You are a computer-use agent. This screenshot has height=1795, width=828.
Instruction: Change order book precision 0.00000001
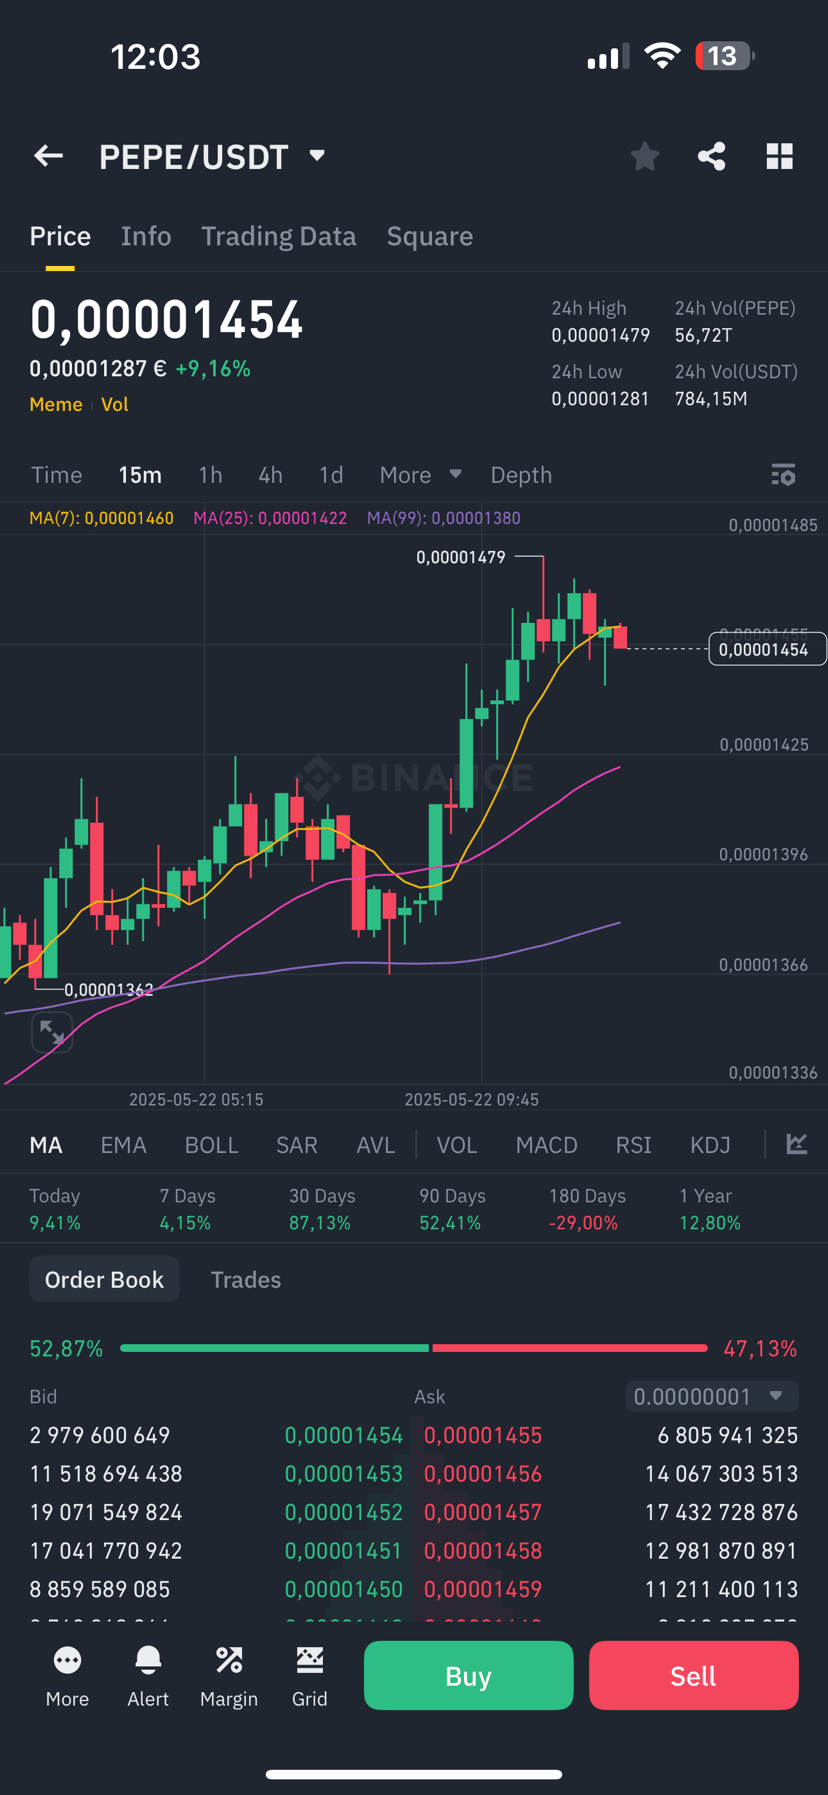(712, 1396)
